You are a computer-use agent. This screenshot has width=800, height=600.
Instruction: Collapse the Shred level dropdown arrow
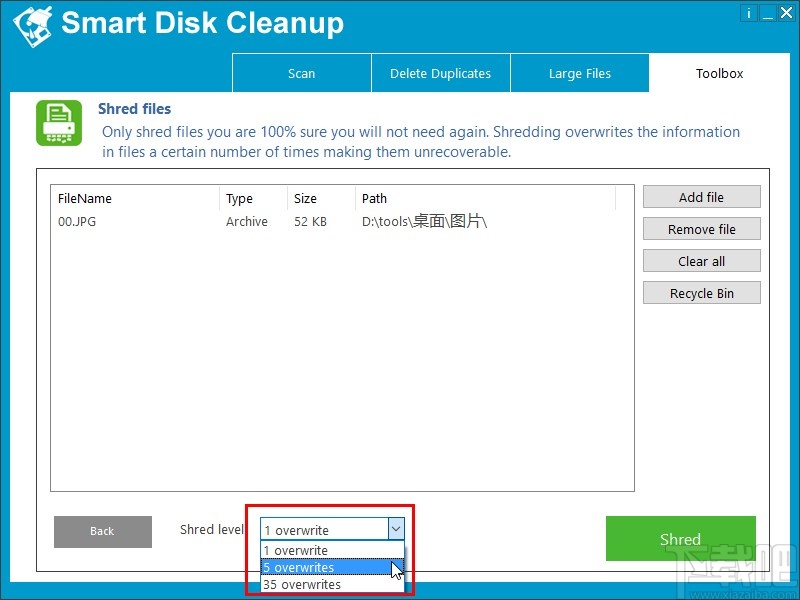click(396, 529)
